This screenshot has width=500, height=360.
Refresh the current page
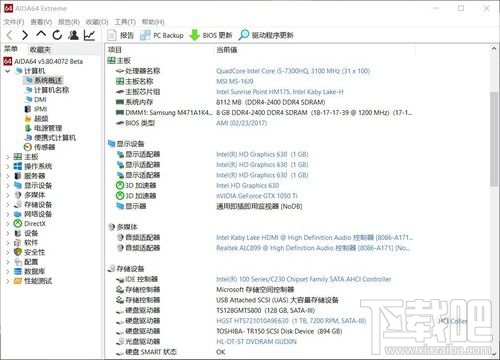(x=57, y=35)
